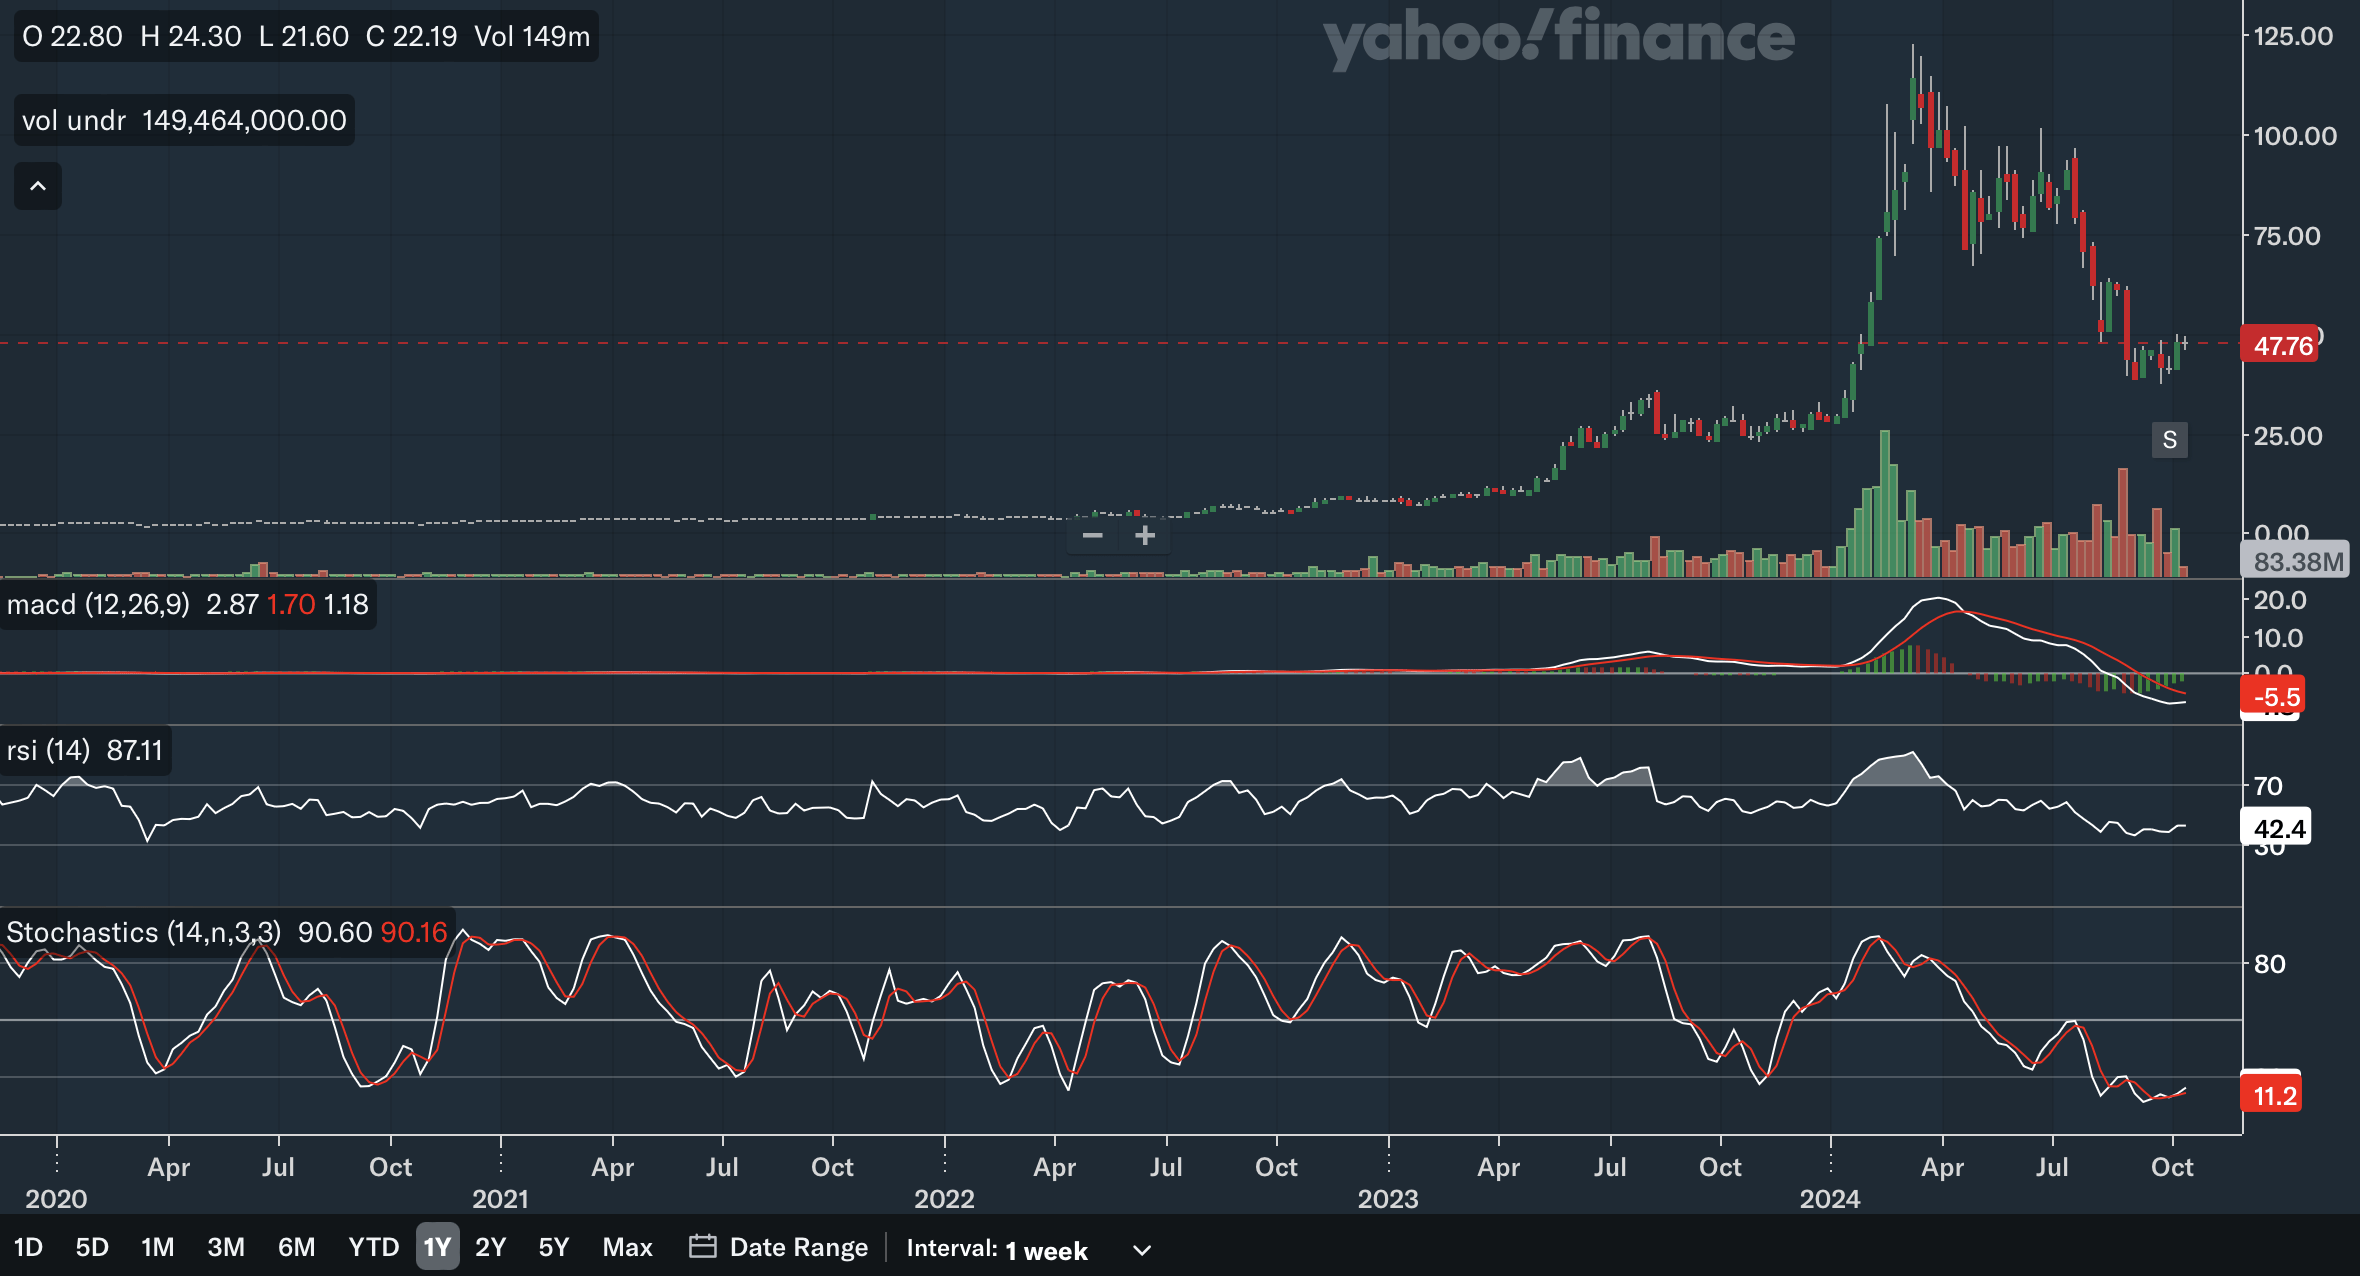Switch to the YTD timeframe tab

click(373, 1247)
